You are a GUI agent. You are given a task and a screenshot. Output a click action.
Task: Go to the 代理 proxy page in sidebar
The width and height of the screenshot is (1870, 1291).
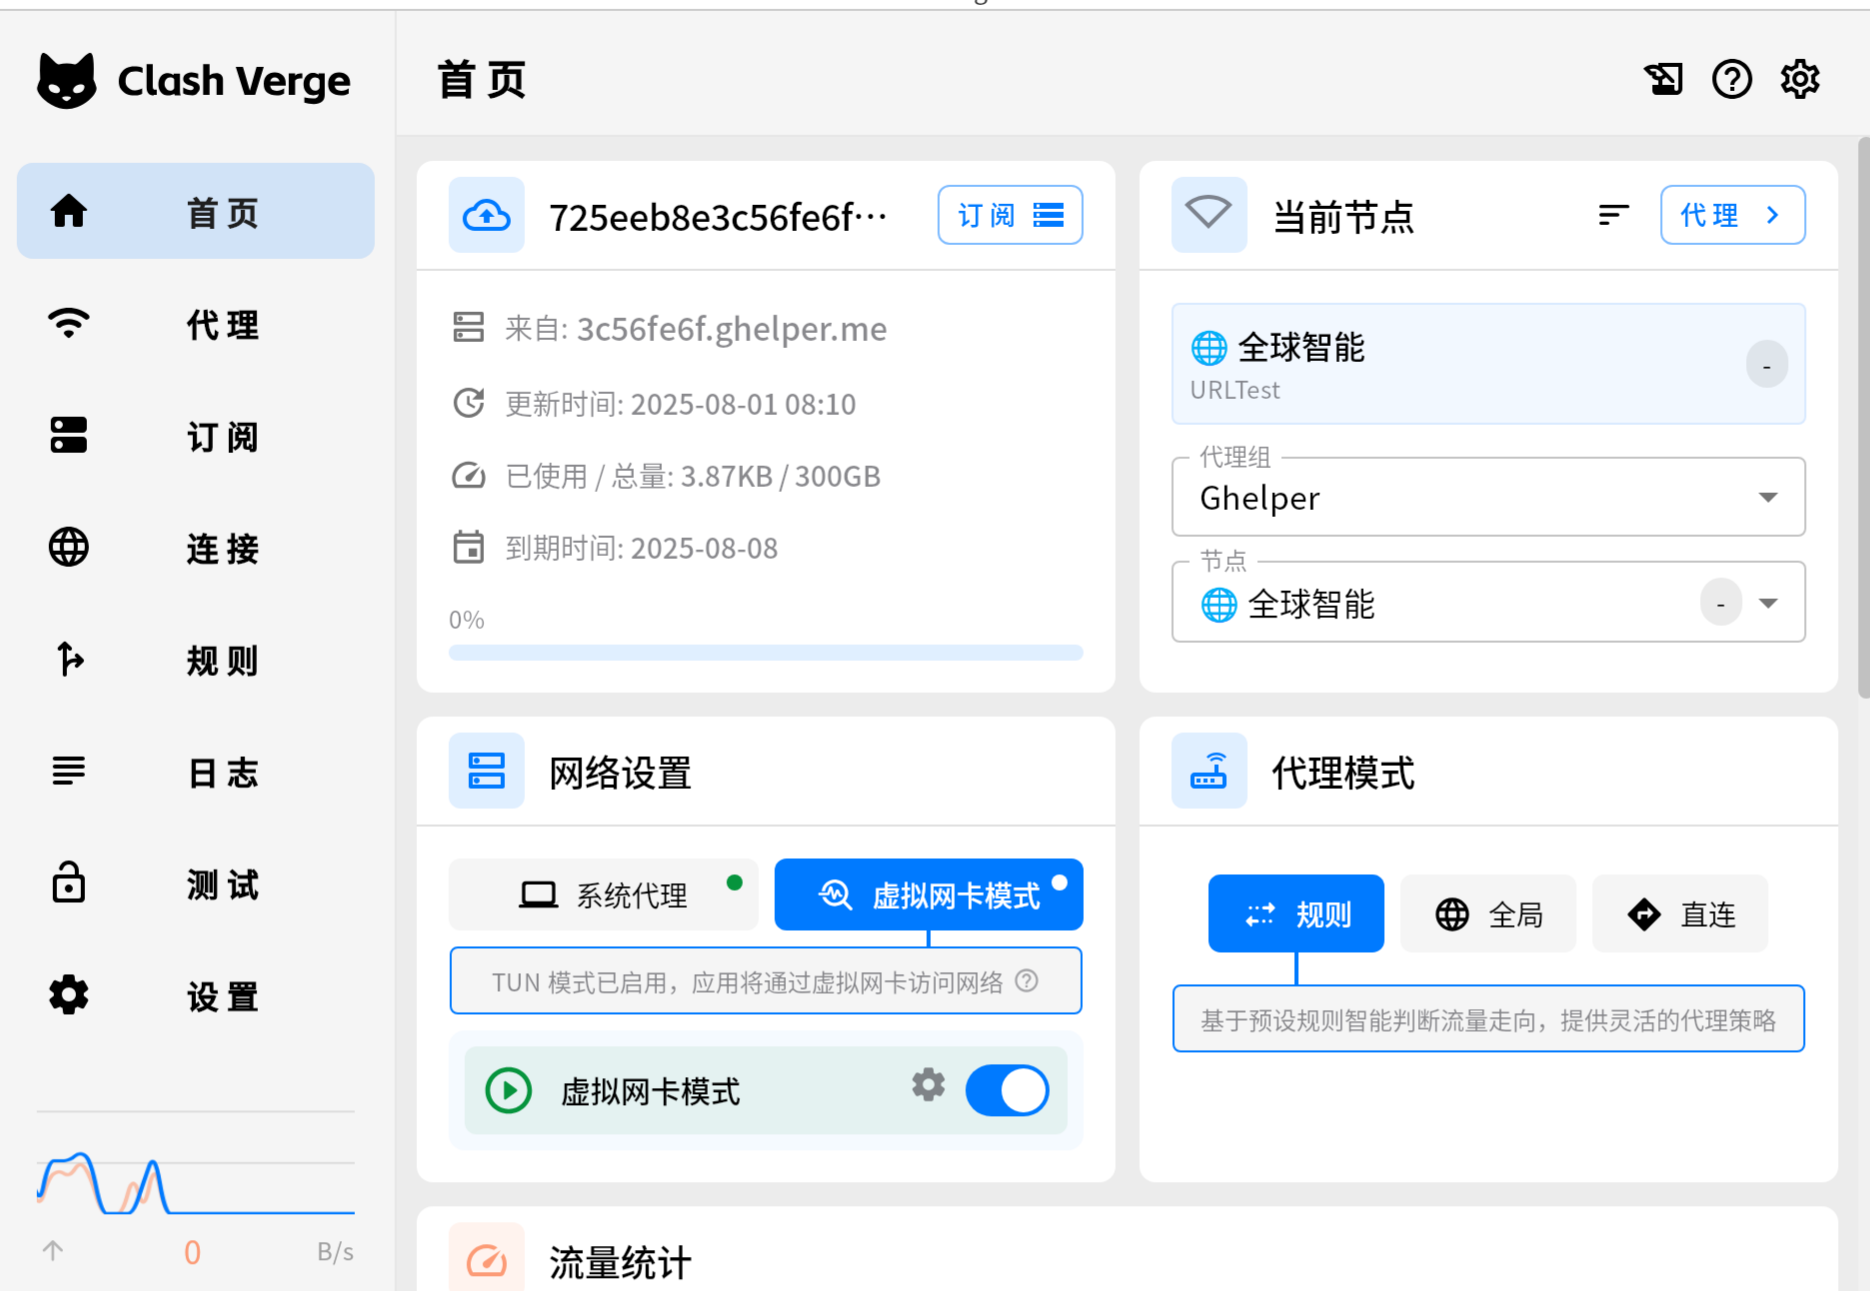(196, 323)
